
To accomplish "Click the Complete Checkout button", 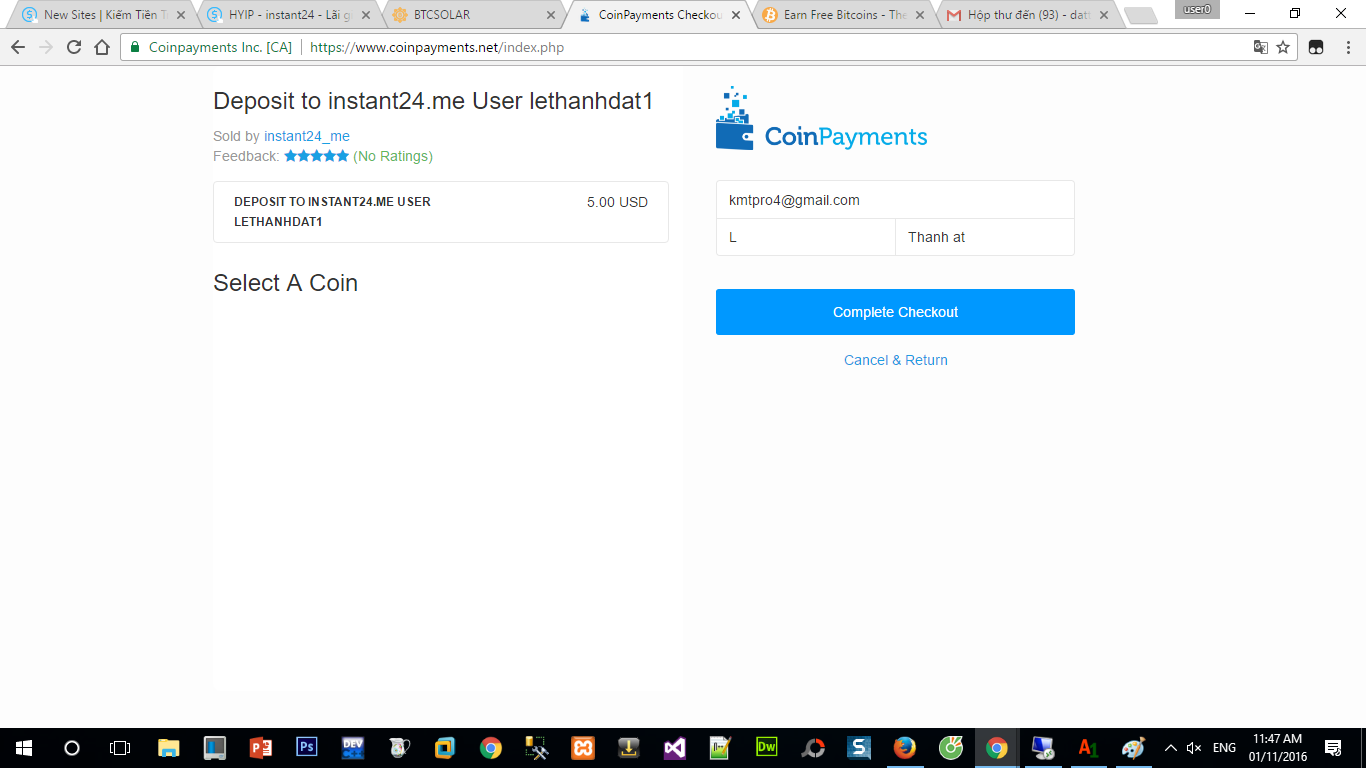I will click(895, 312).
